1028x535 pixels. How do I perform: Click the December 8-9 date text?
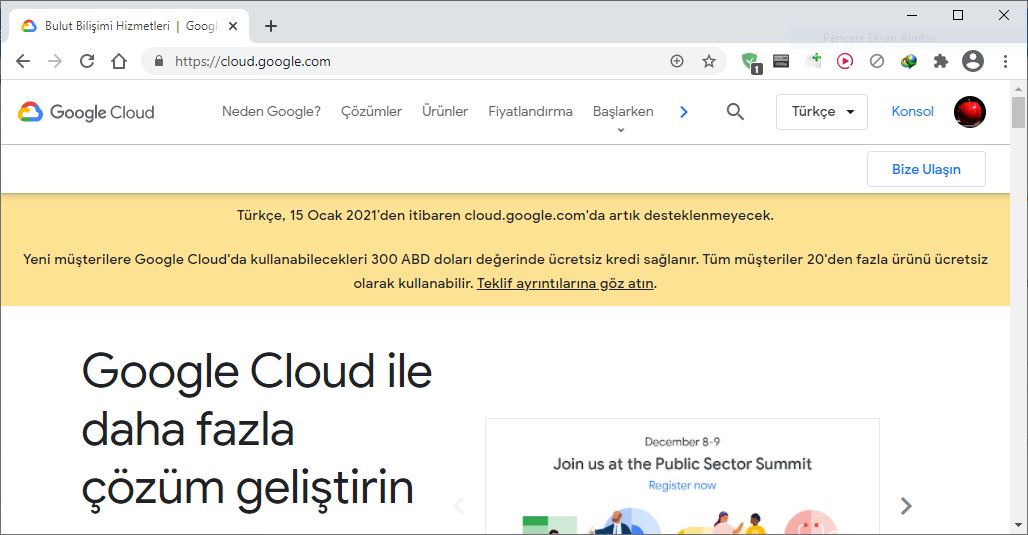682,441
